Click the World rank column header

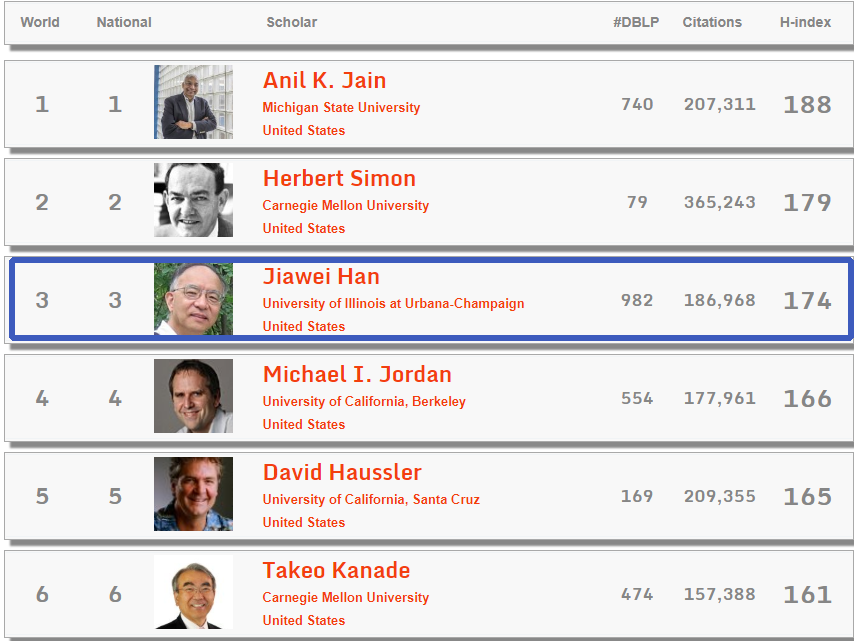tap(40, 22)
